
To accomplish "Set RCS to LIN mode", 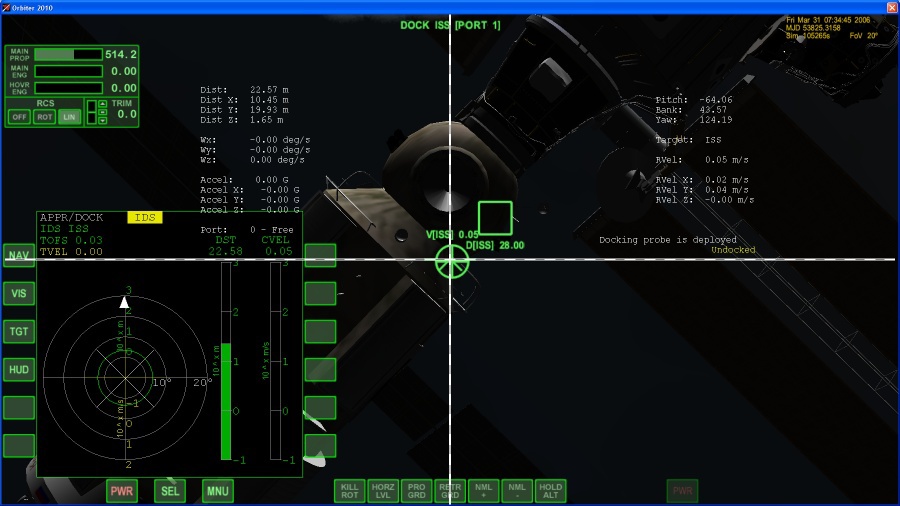I will point(69,117).
